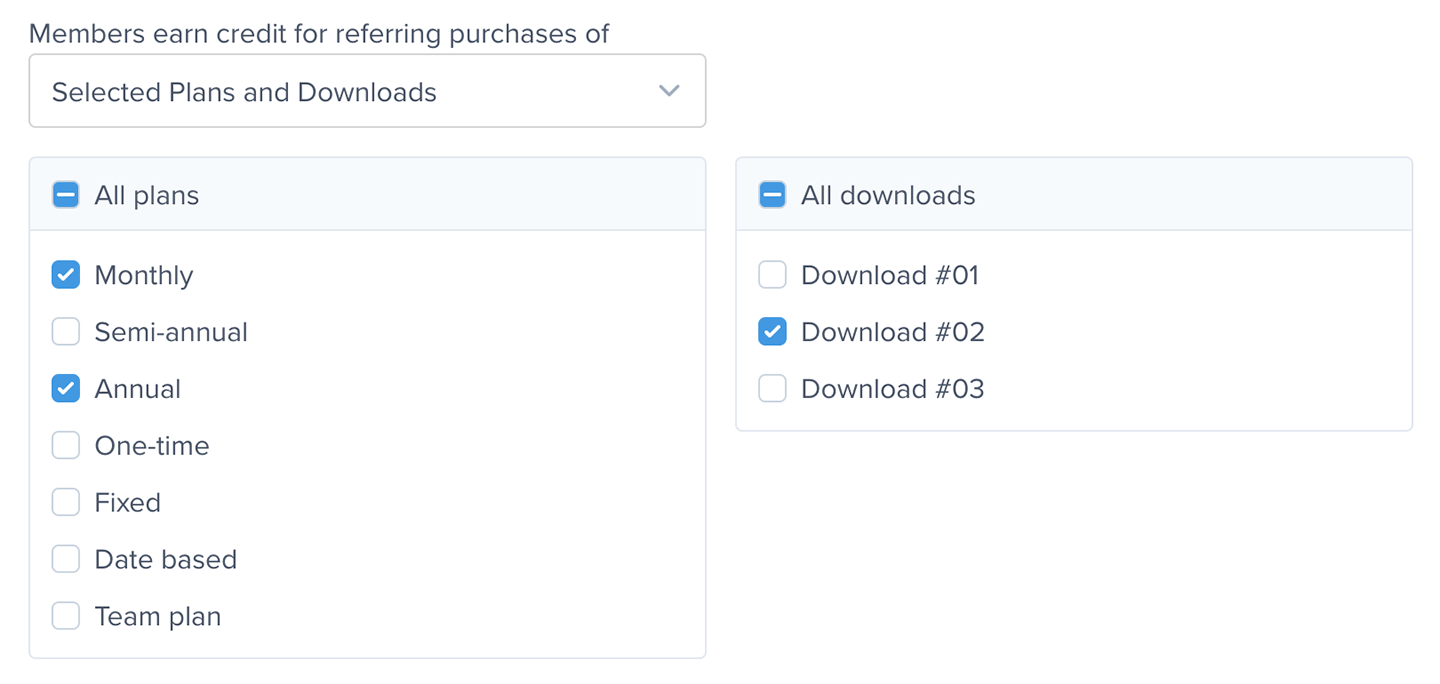Click the Monthly plan label
Viewport: 1440px width, 684px height.
144,275
